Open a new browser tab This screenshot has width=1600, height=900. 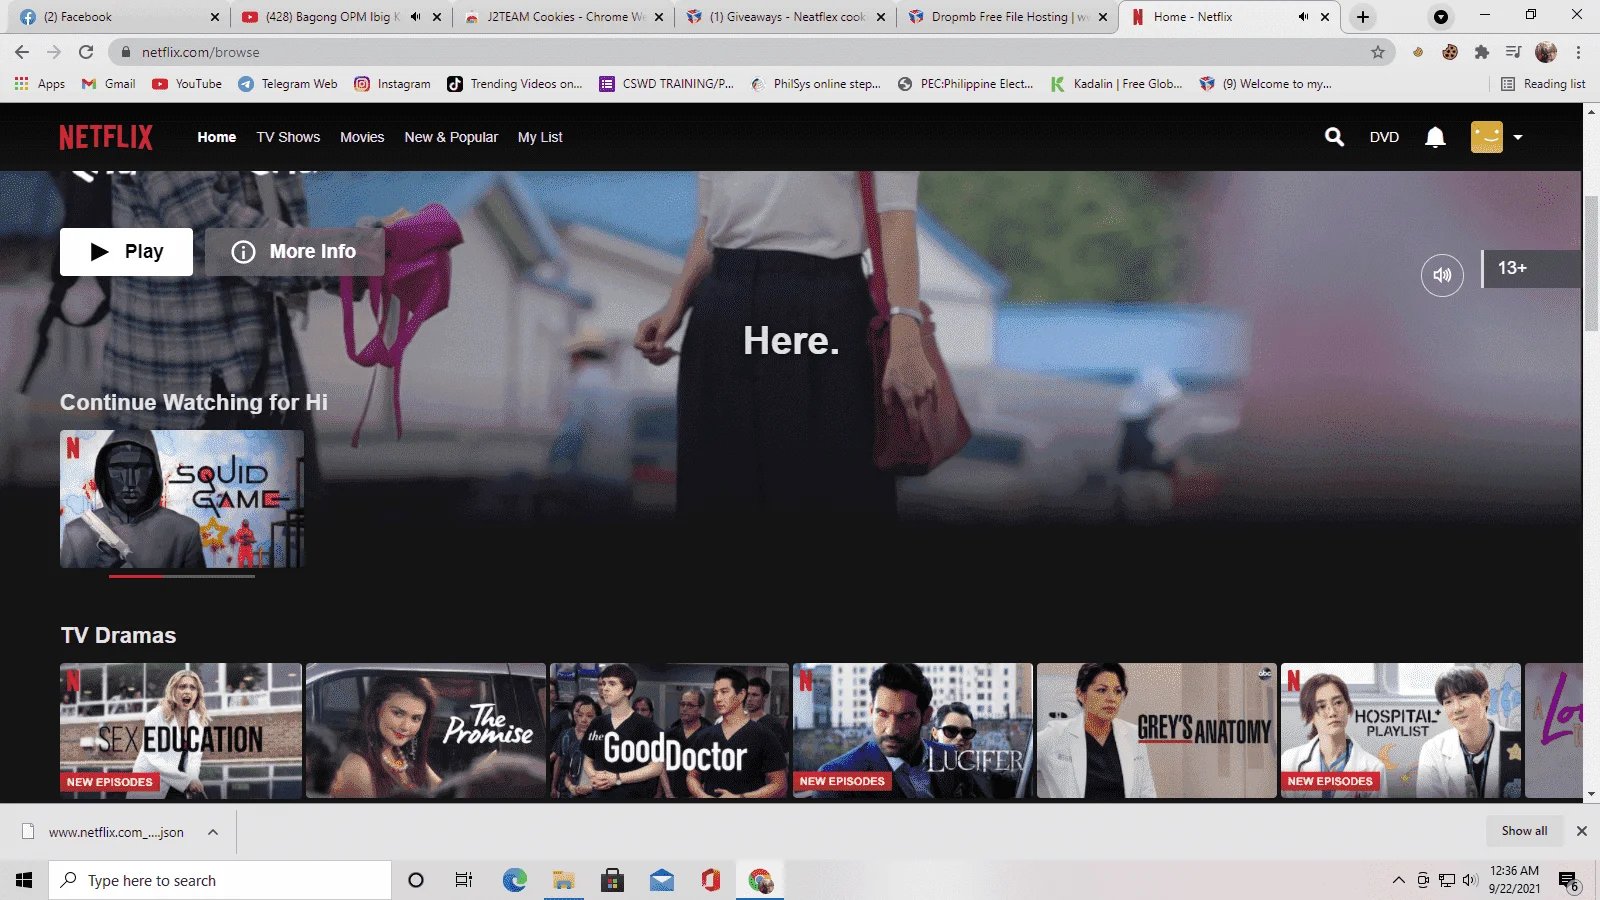click(1362, 17)
